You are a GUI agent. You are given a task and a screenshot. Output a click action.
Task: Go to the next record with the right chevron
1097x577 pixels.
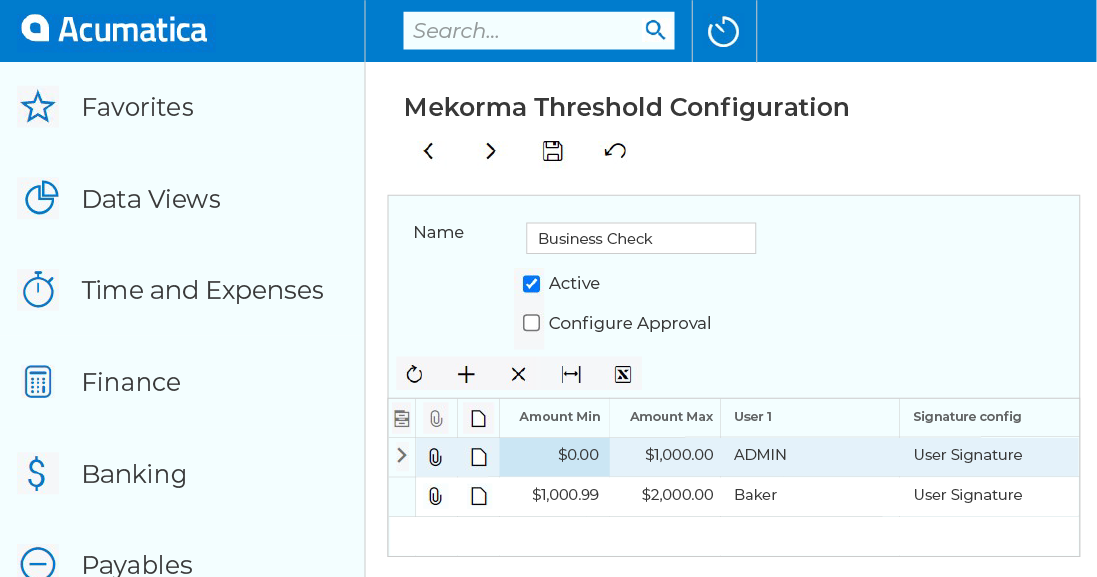pyautogui.click(x=490, y=150)
